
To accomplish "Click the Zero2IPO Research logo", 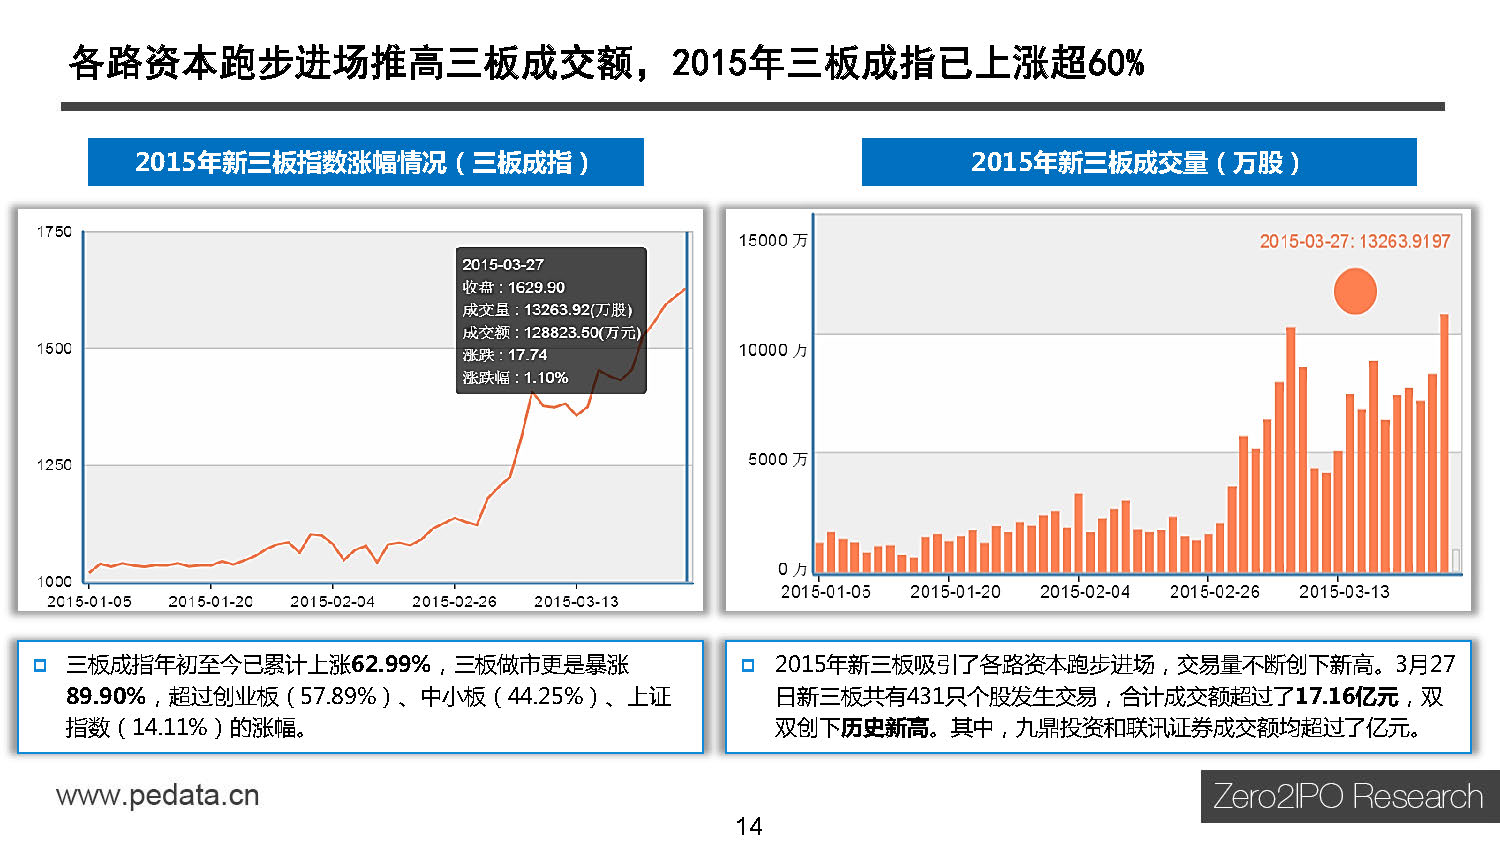I will point(1349,796).
